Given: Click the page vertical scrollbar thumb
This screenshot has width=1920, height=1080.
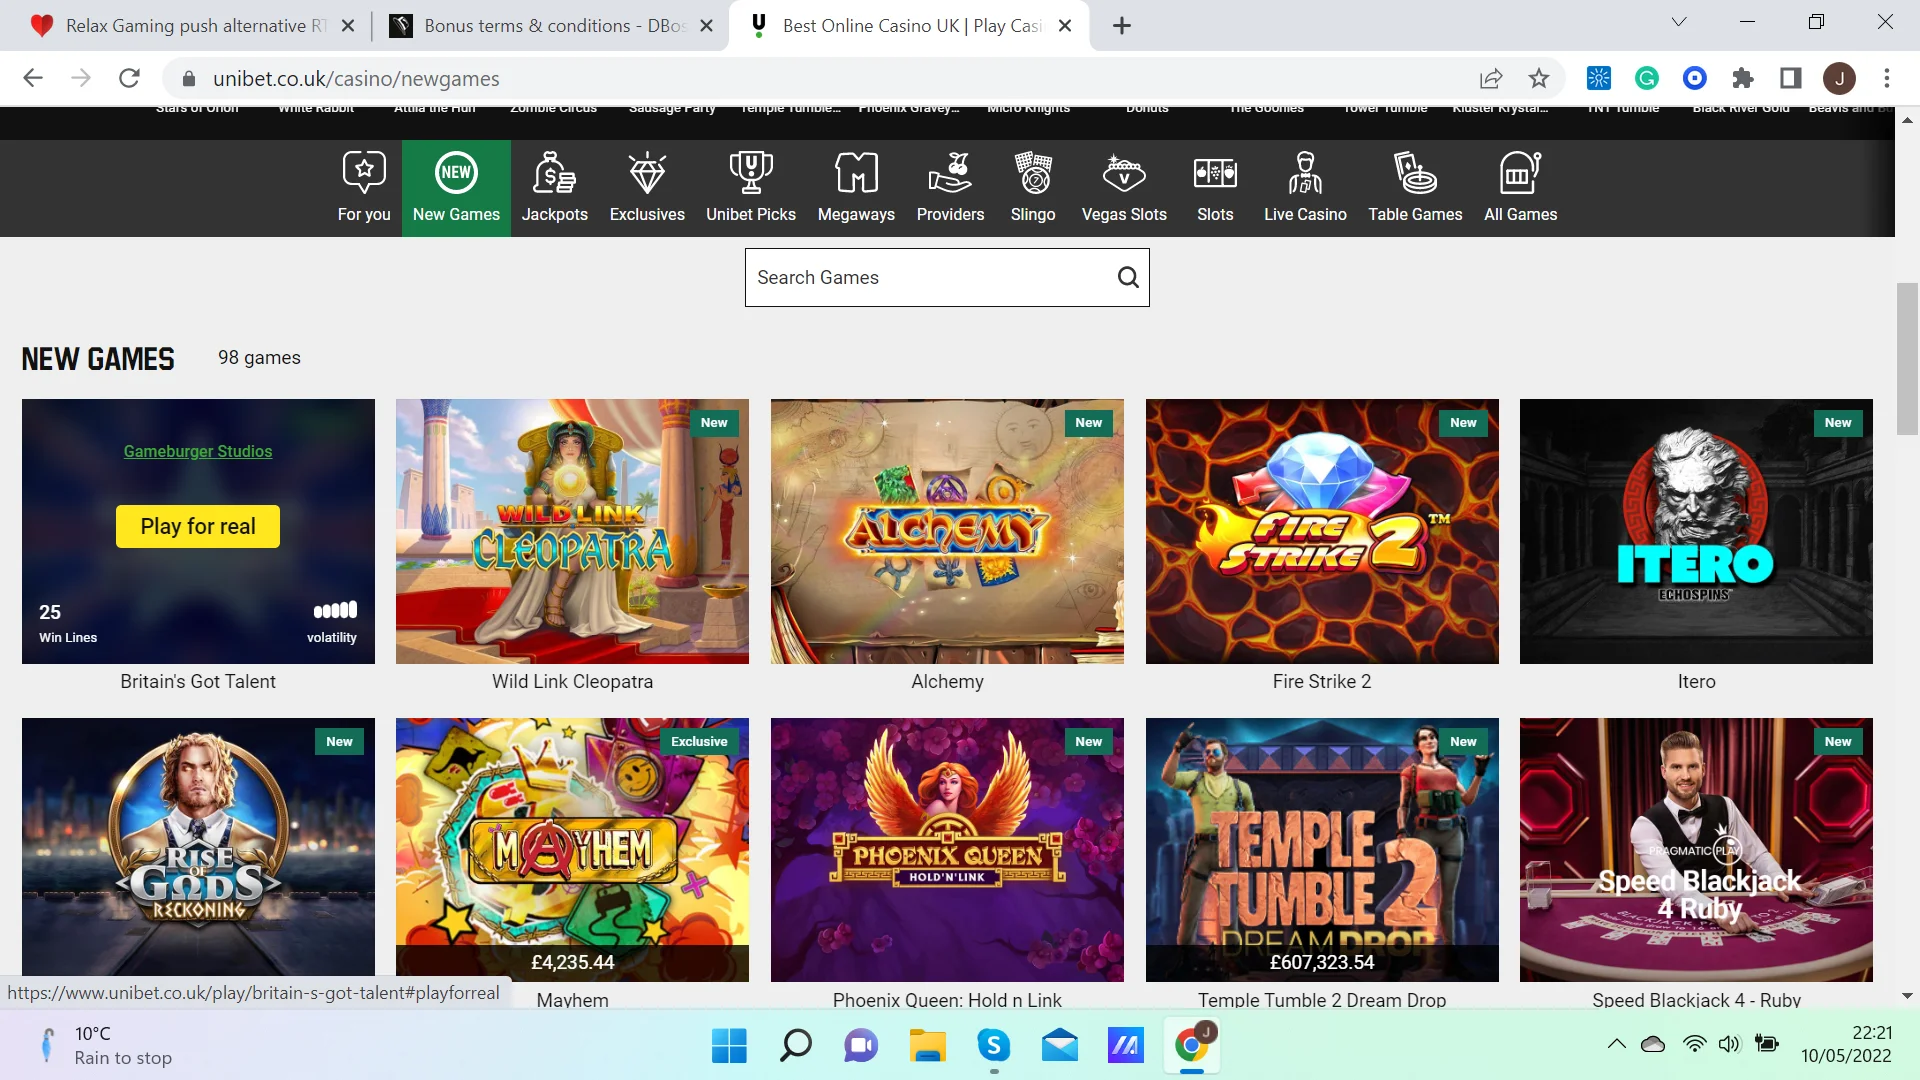Looking at the screenshot, I should coord(1907,360).
